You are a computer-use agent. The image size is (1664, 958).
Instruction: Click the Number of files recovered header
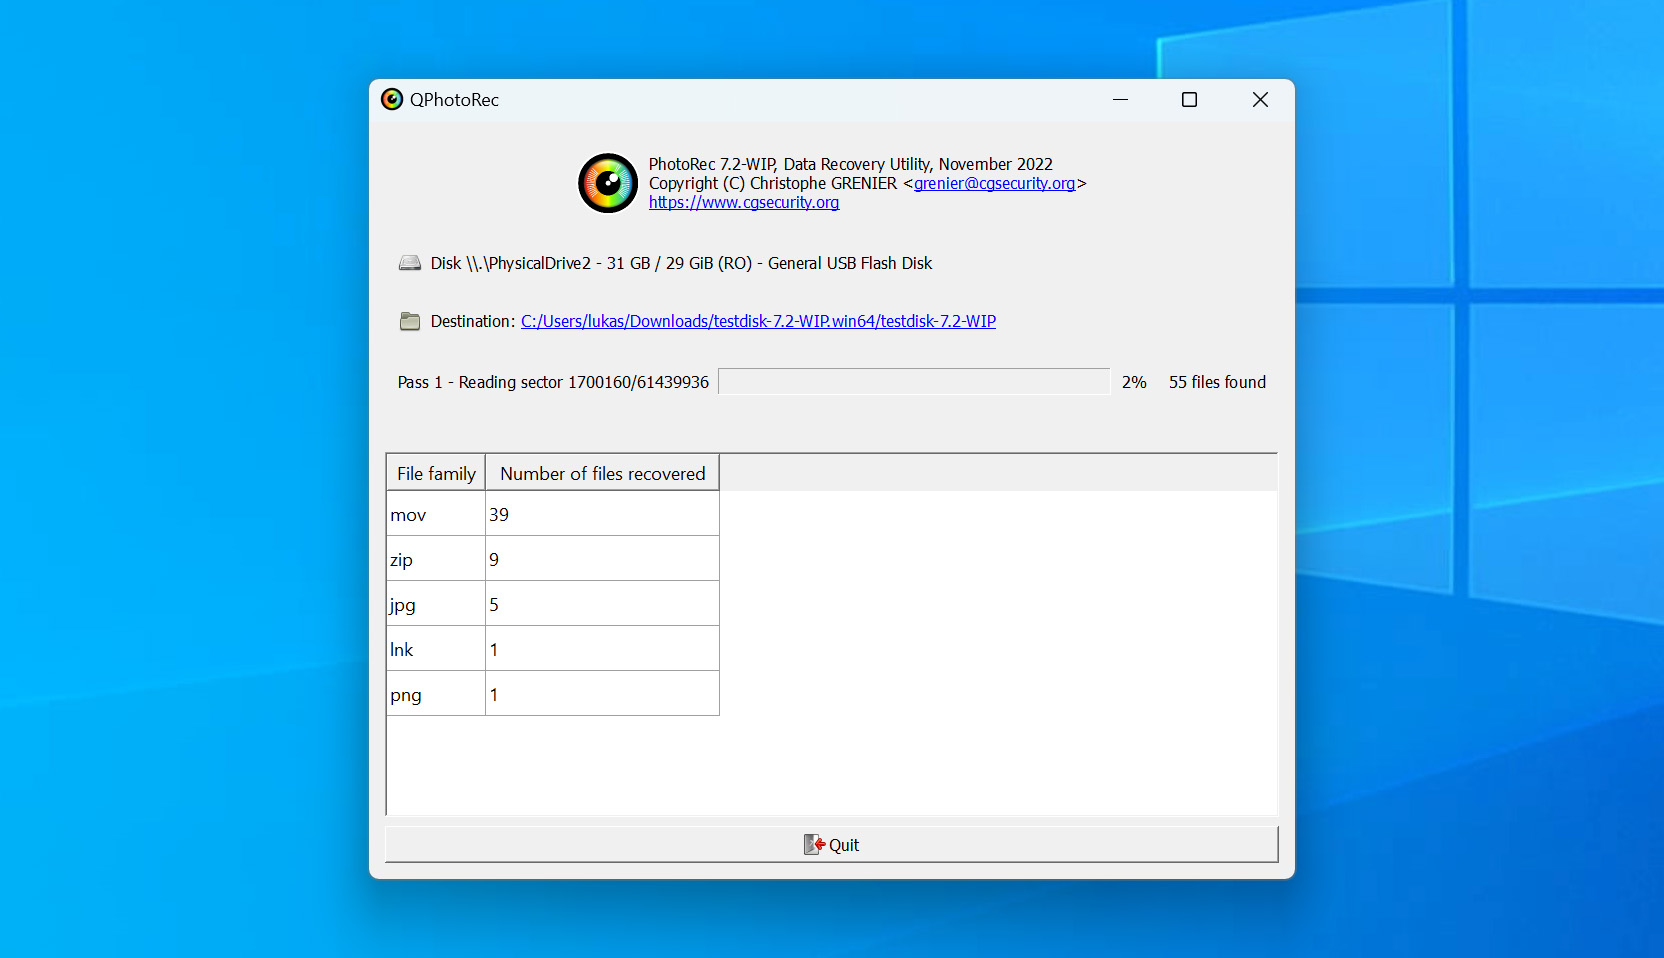[x=602, y=473]
